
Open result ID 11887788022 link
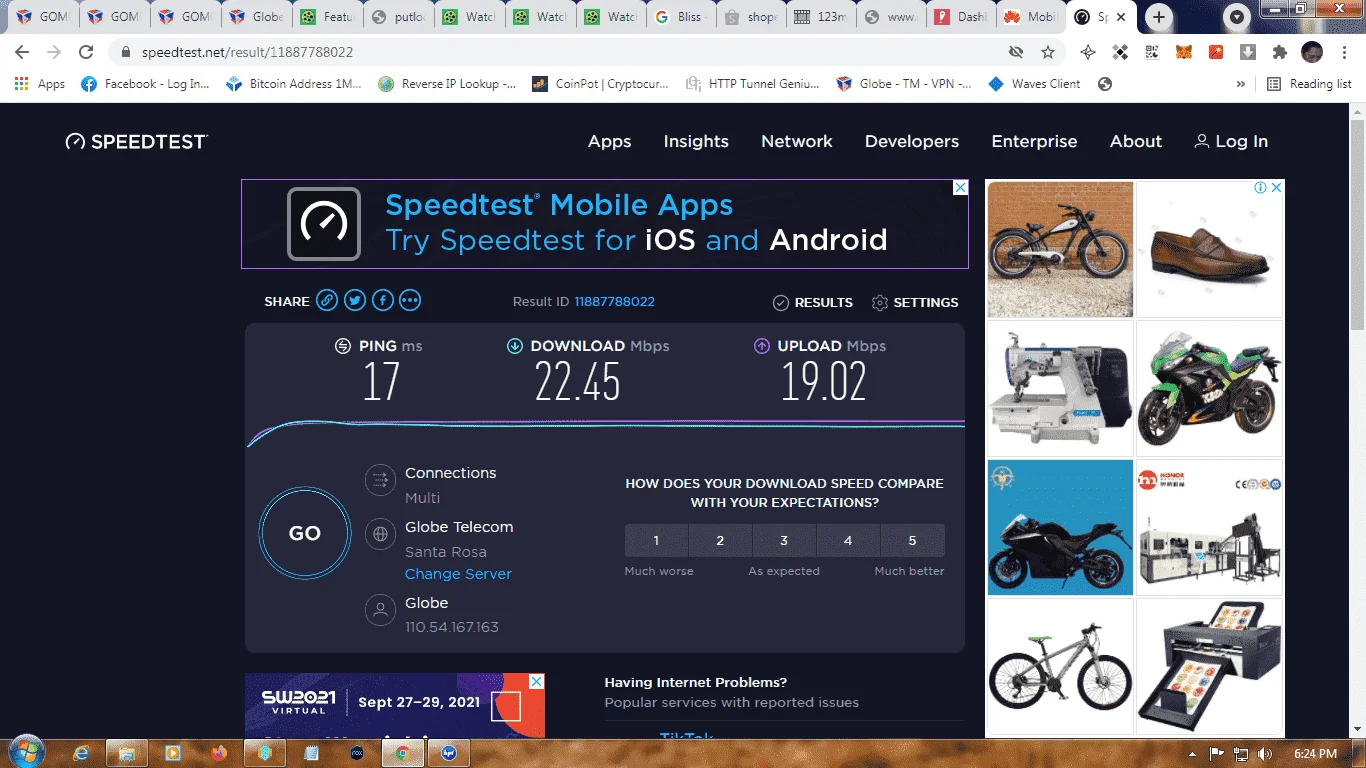point(614,302)
